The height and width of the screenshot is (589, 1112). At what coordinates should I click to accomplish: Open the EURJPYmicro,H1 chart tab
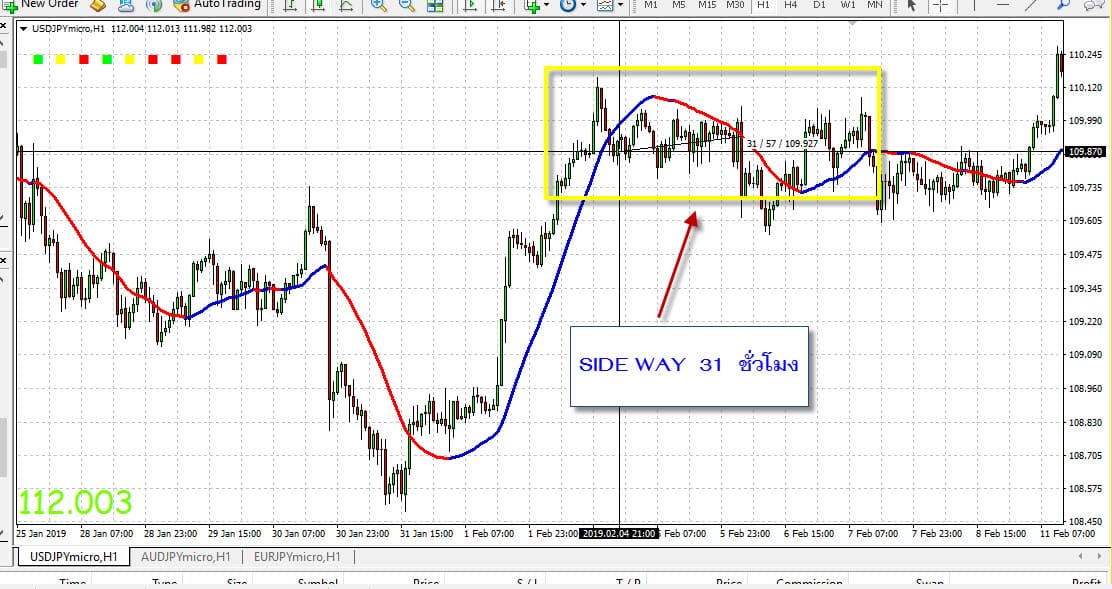click(297, 557)
